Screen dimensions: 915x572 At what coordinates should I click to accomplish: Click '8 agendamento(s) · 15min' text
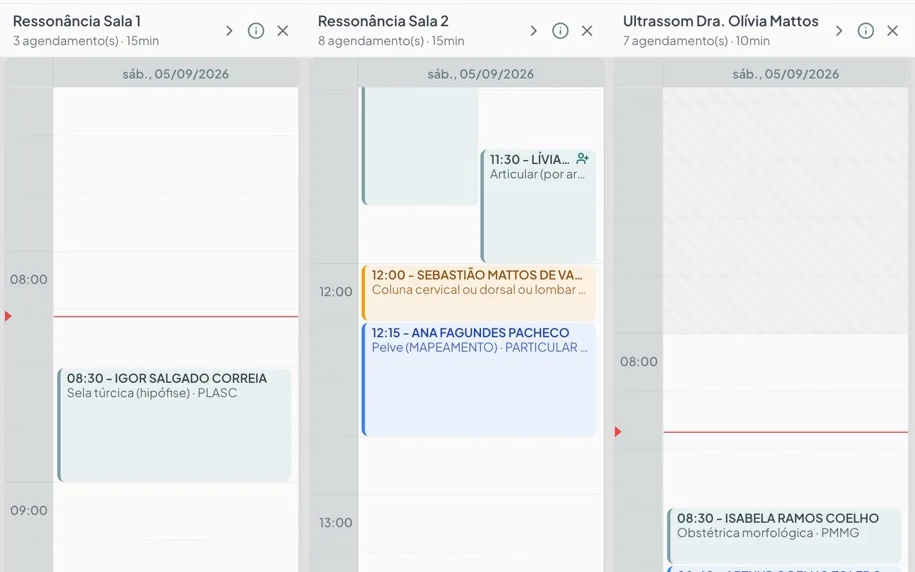pos(391,41)
